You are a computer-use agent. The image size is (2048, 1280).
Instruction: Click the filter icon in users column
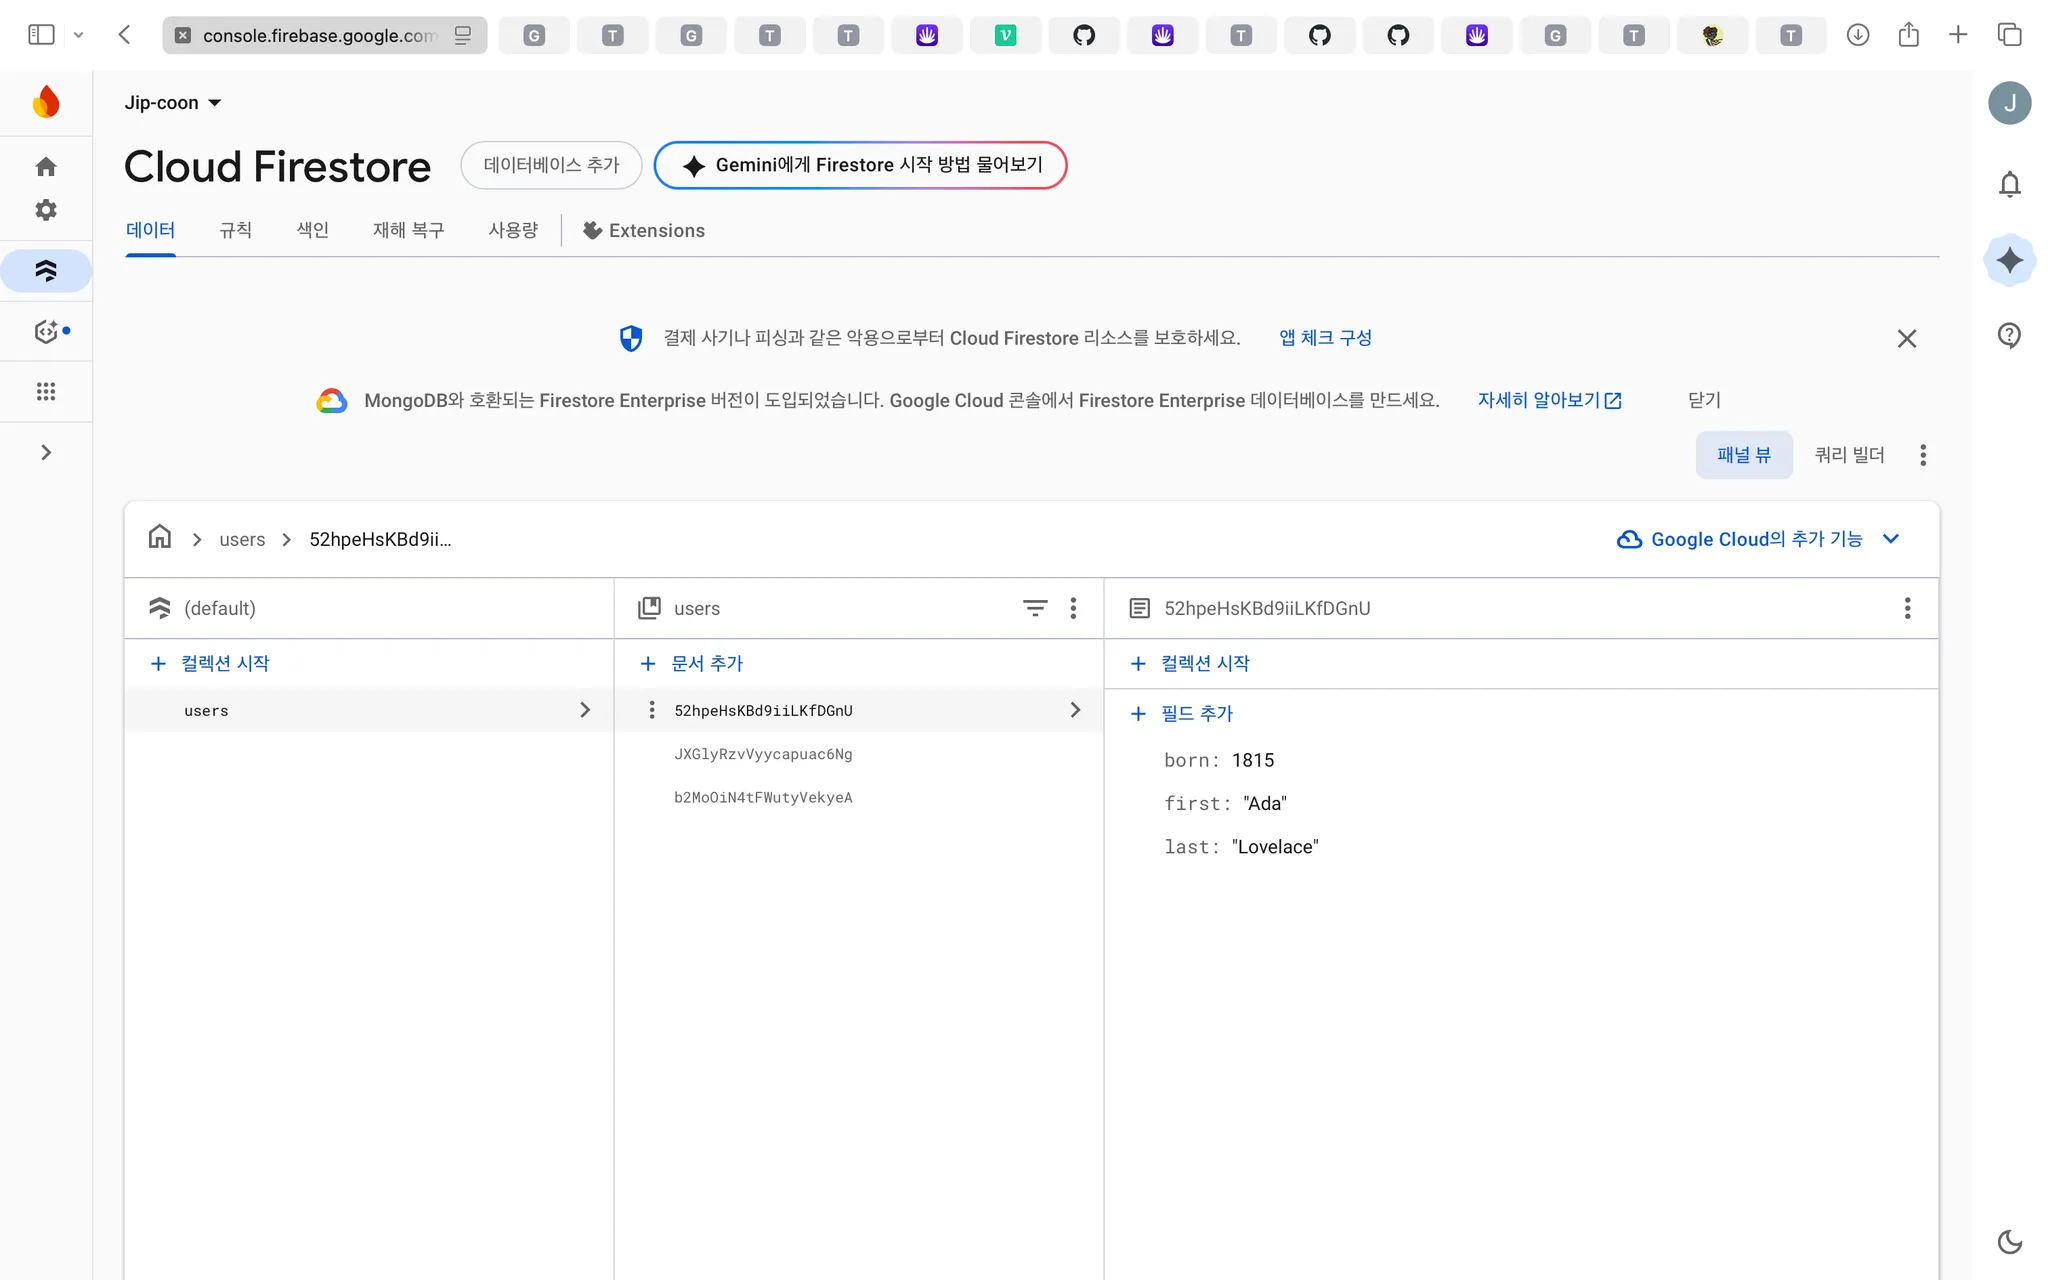point(1035,608)
